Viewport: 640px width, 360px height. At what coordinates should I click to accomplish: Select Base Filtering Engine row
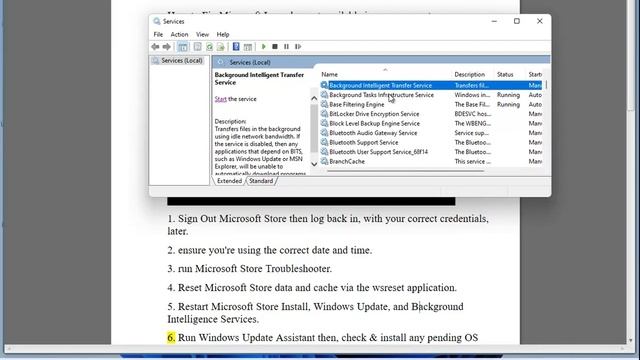(431, 104)
